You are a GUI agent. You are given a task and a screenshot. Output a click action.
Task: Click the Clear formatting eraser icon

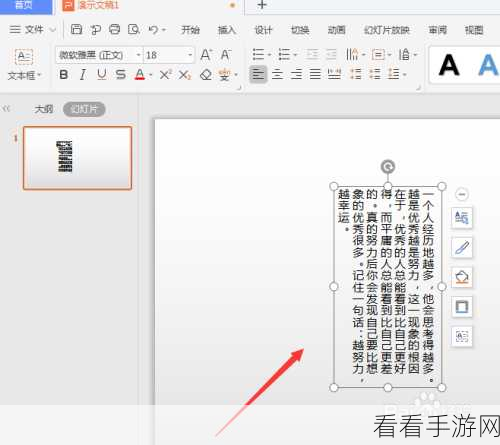click(x=206, y=75)
